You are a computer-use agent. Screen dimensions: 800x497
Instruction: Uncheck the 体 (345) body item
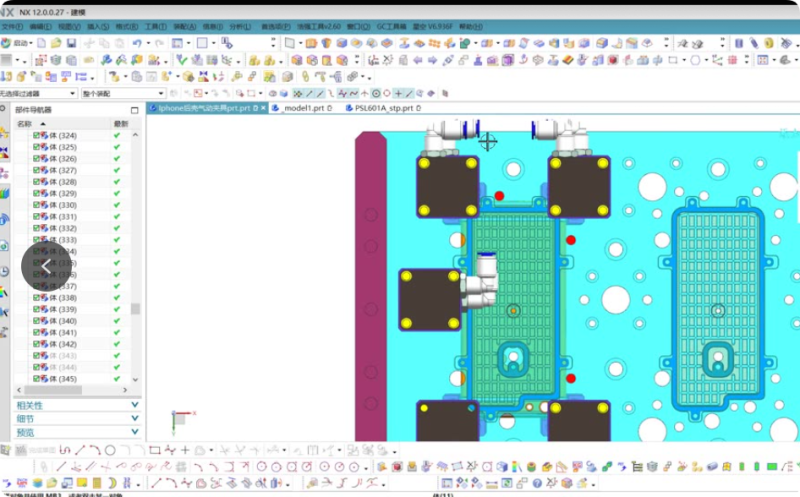point(36,379)
